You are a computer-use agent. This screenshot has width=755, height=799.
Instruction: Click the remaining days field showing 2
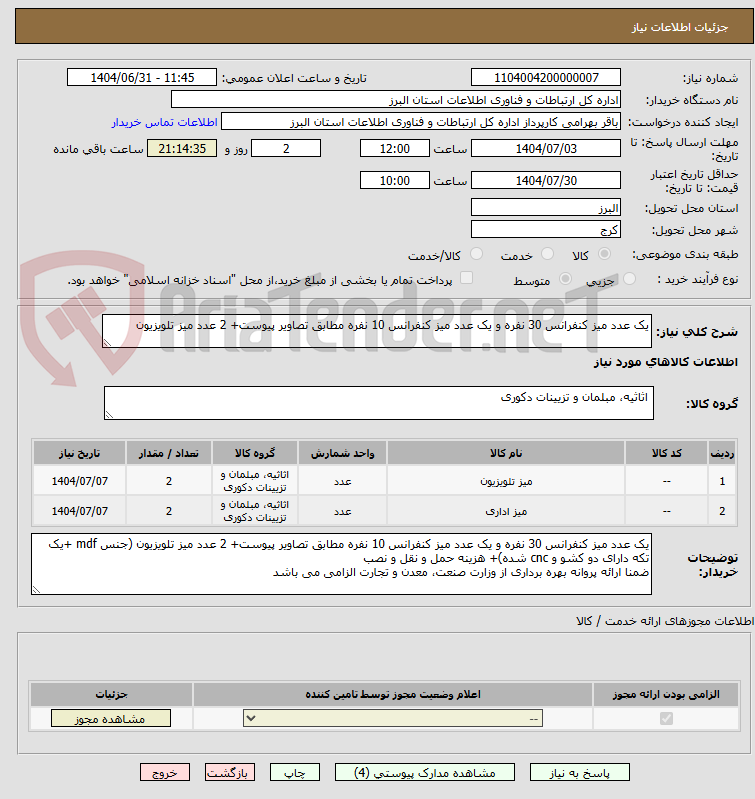tap(286, 148)
